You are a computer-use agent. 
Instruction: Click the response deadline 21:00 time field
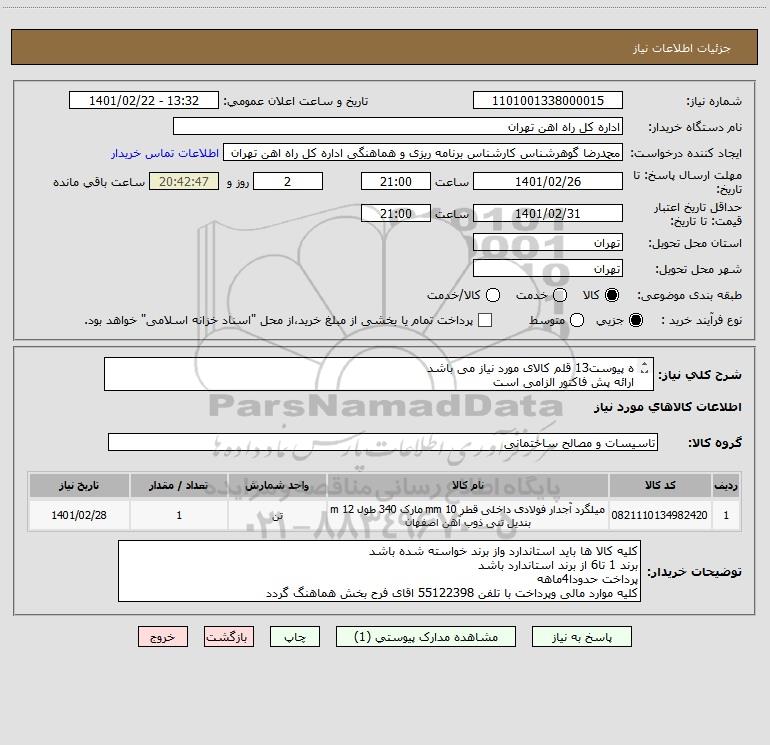tap(396, 181)
